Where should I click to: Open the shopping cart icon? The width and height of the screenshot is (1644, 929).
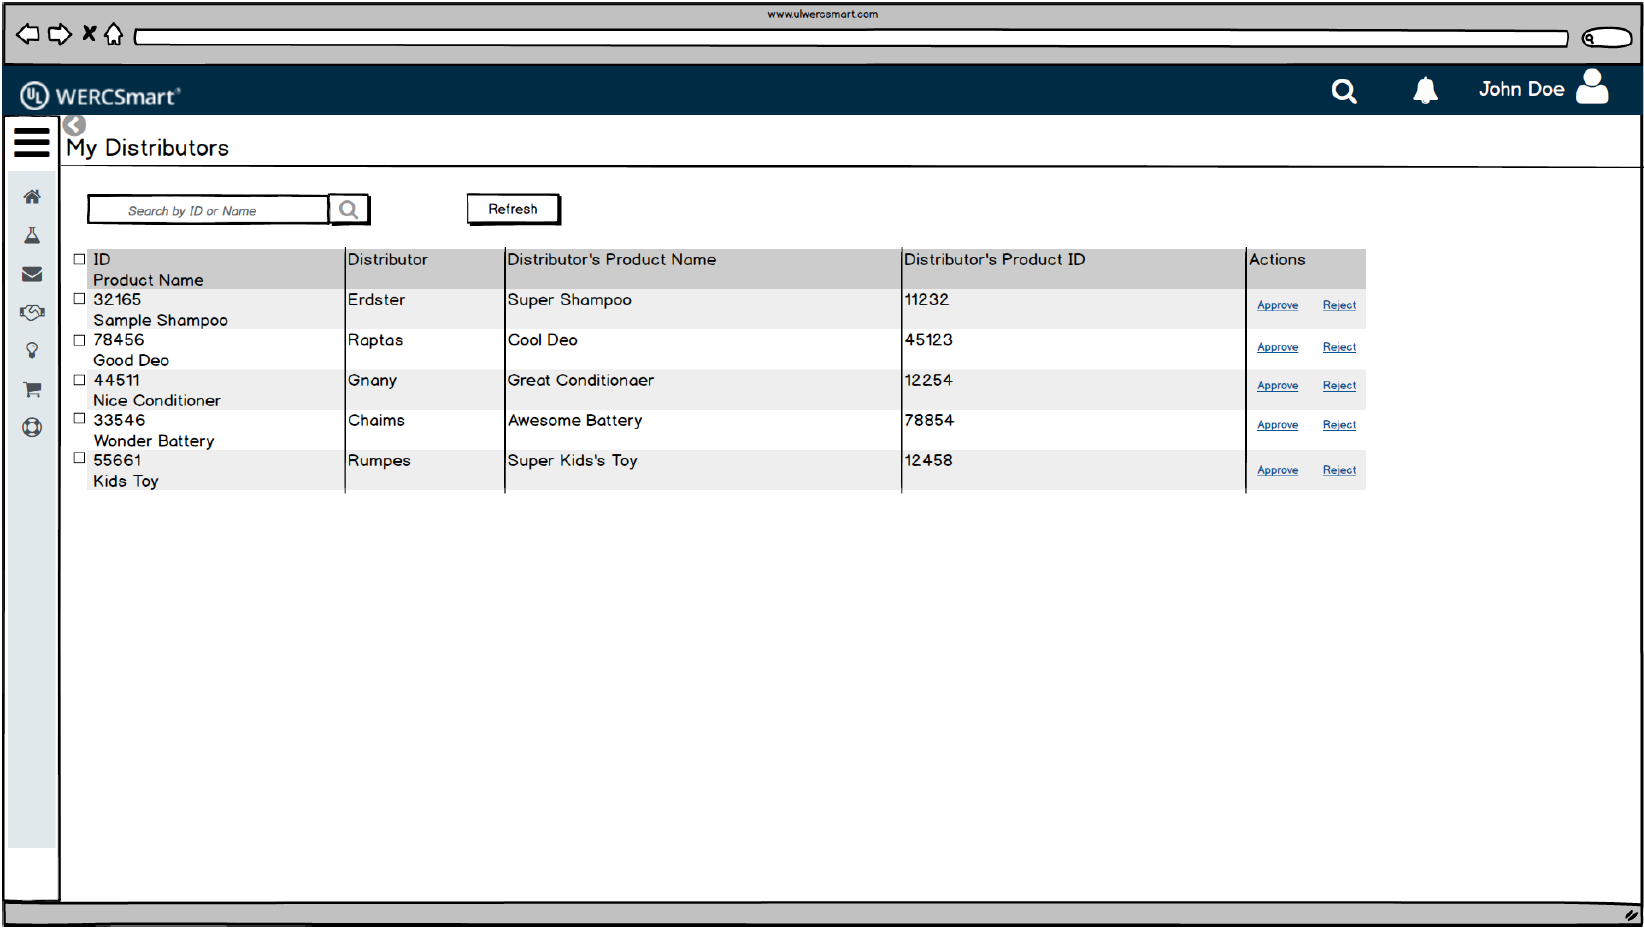(32, 390)
